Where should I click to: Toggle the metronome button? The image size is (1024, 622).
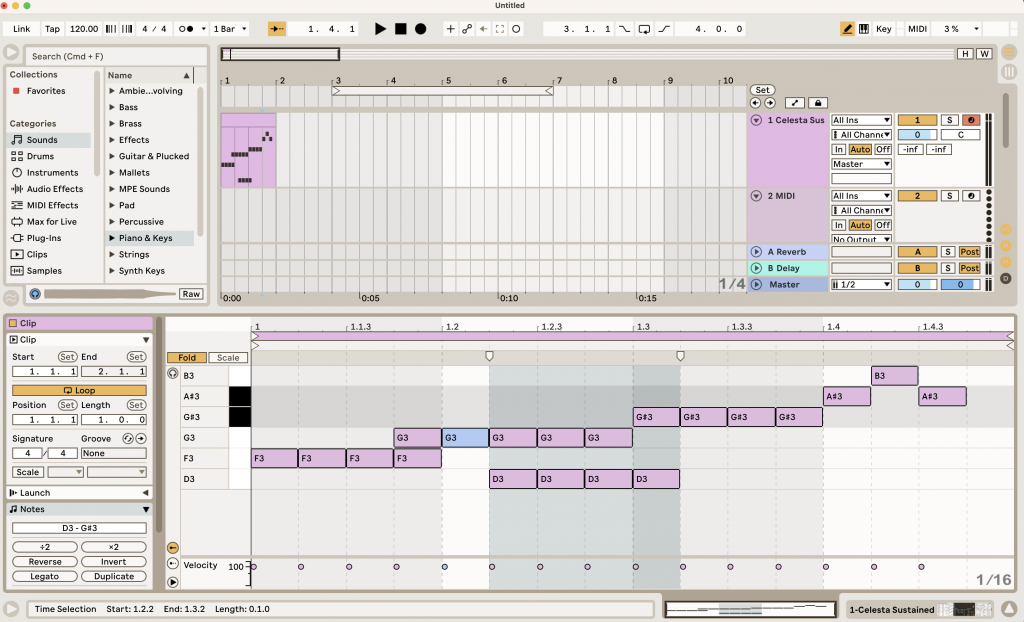click(186, 29)
